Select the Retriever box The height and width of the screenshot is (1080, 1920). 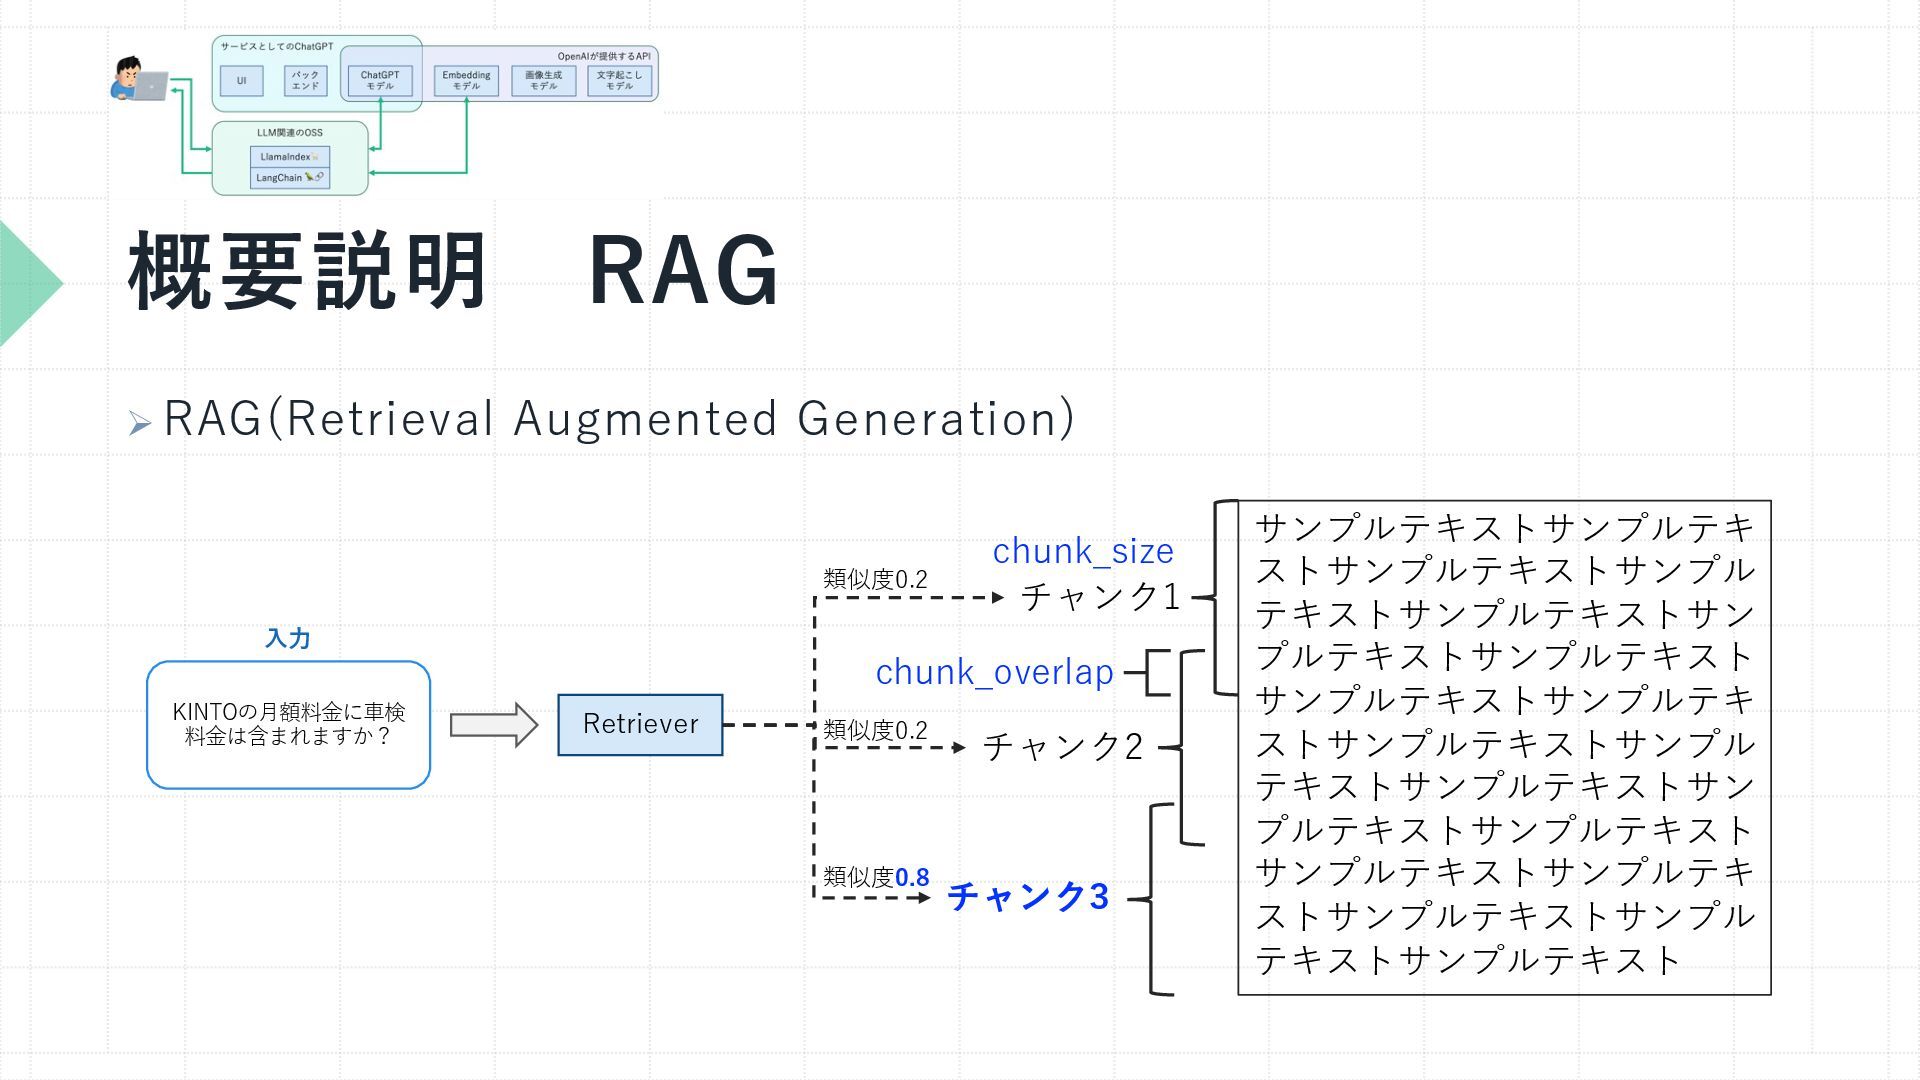[640, 725]
